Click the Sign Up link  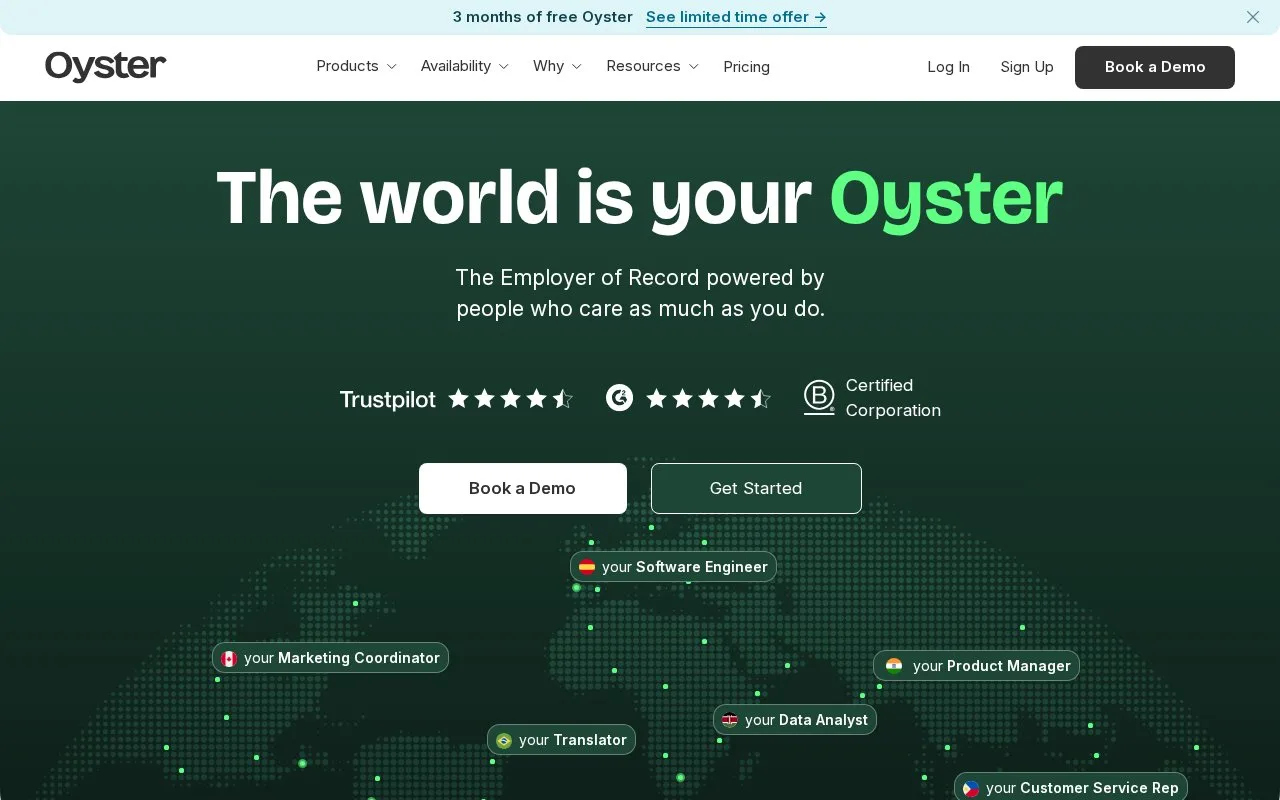click(x=1027, y=67)
